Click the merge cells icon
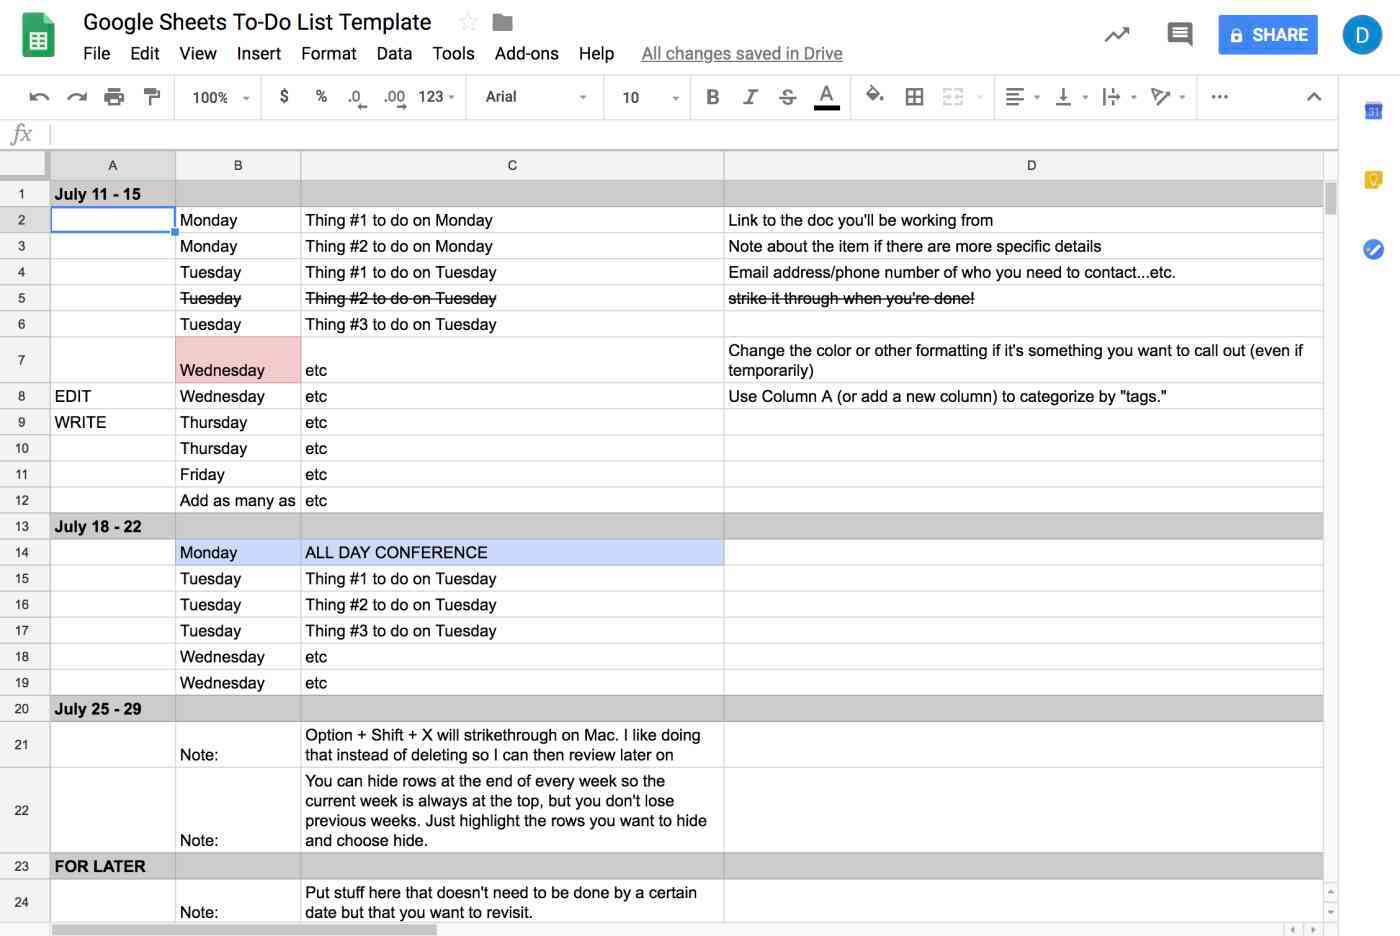Screen dimensions: 1400x936 coord(953,97)
